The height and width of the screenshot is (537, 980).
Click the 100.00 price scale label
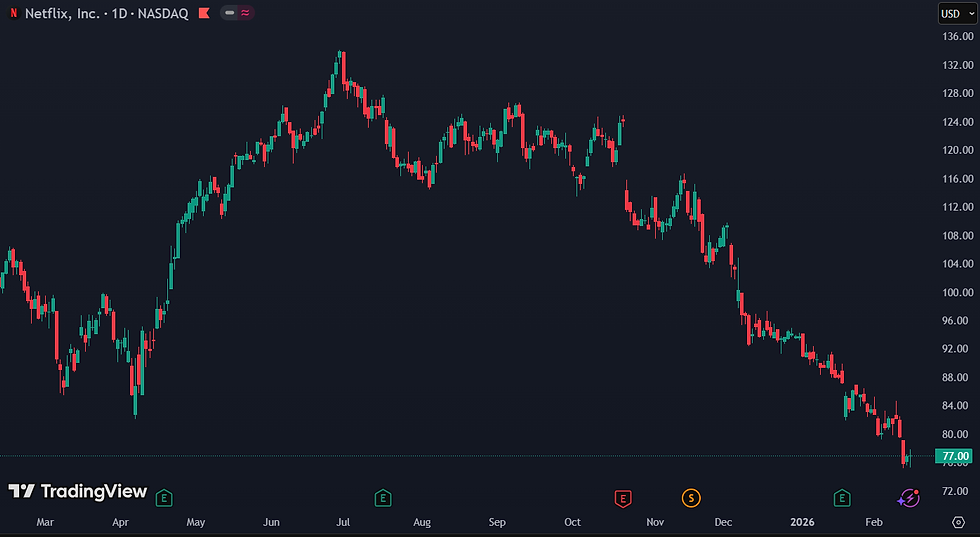point(958,293)
